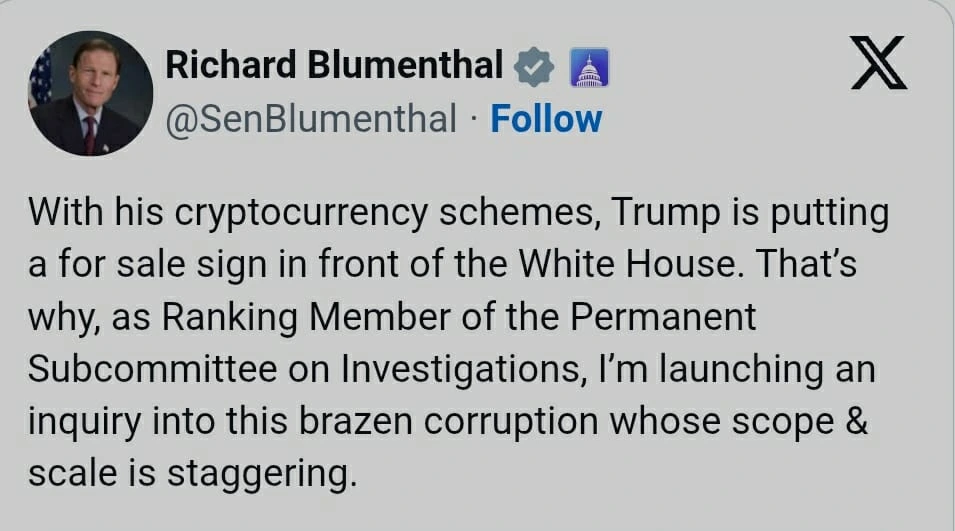
Task: Open Richard Blumenthal's profile photo
Action: click(91, 93)
